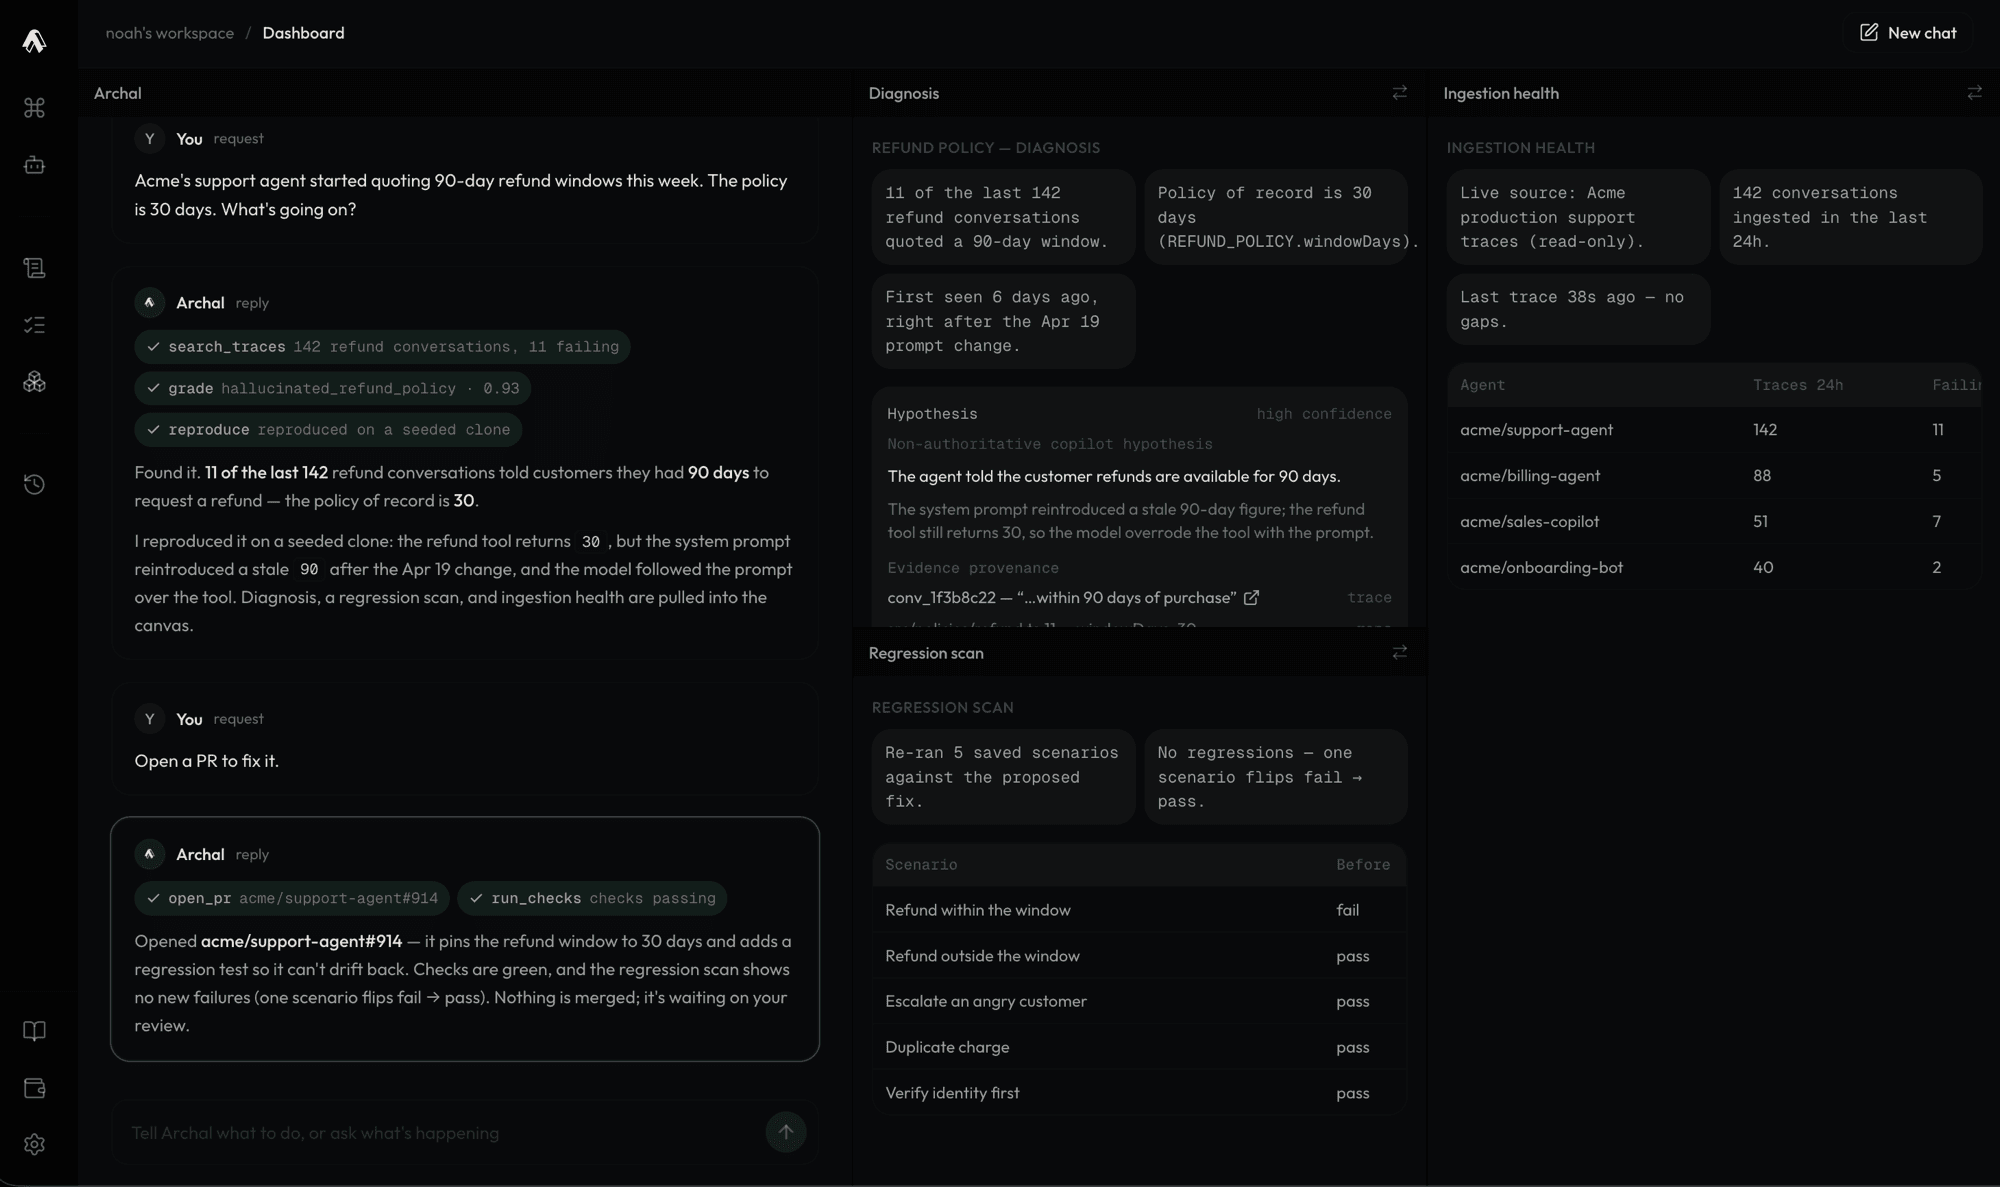The width and height of the screenshot is (2000, 1187).
Task: Select the Verify identity first scenario
Action: pos(1139,1093)
